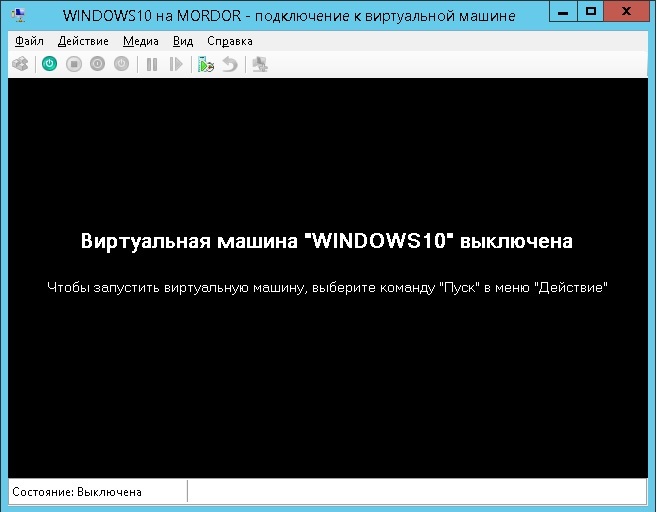Open the Вид menu

pos(183,41)
